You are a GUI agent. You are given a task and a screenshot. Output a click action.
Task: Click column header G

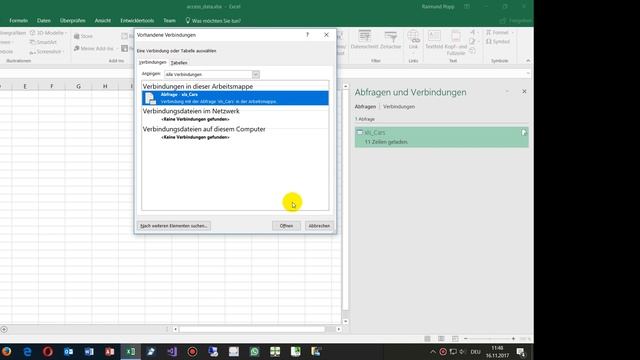coord(78,86)
